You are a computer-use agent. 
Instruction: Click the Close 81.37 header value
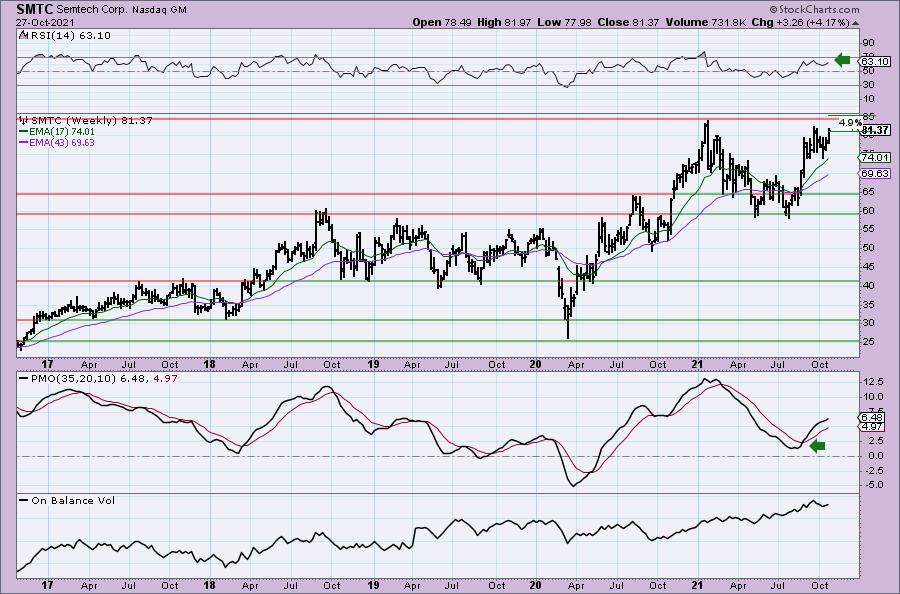627,22
